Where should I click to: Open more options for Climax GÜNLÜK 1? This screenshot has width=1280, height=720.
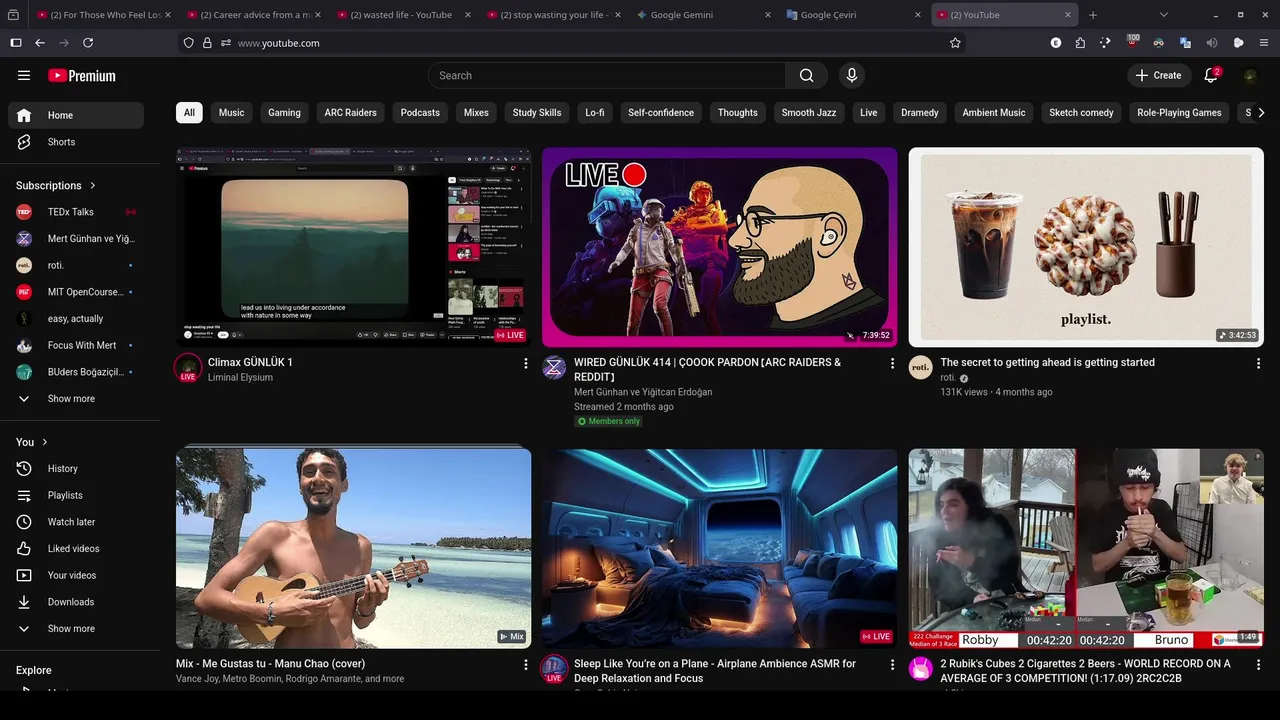(526, 363)
